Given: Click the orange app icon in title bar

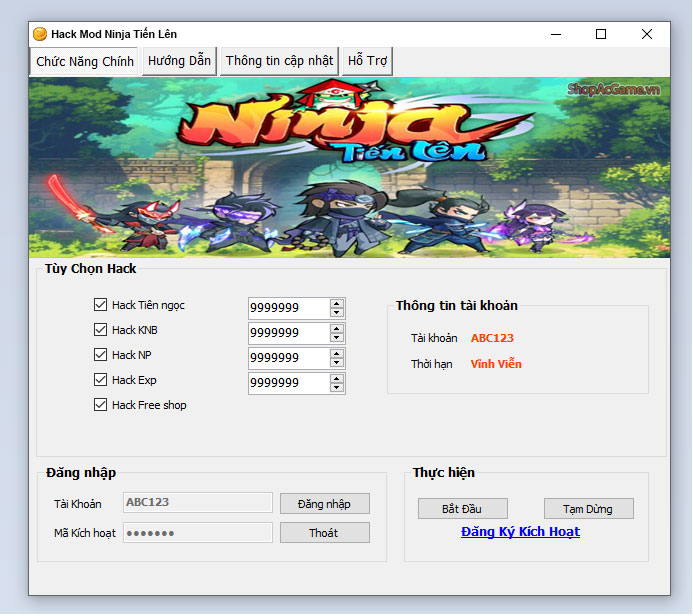Looking at the screenshot, I should (40, 34).
